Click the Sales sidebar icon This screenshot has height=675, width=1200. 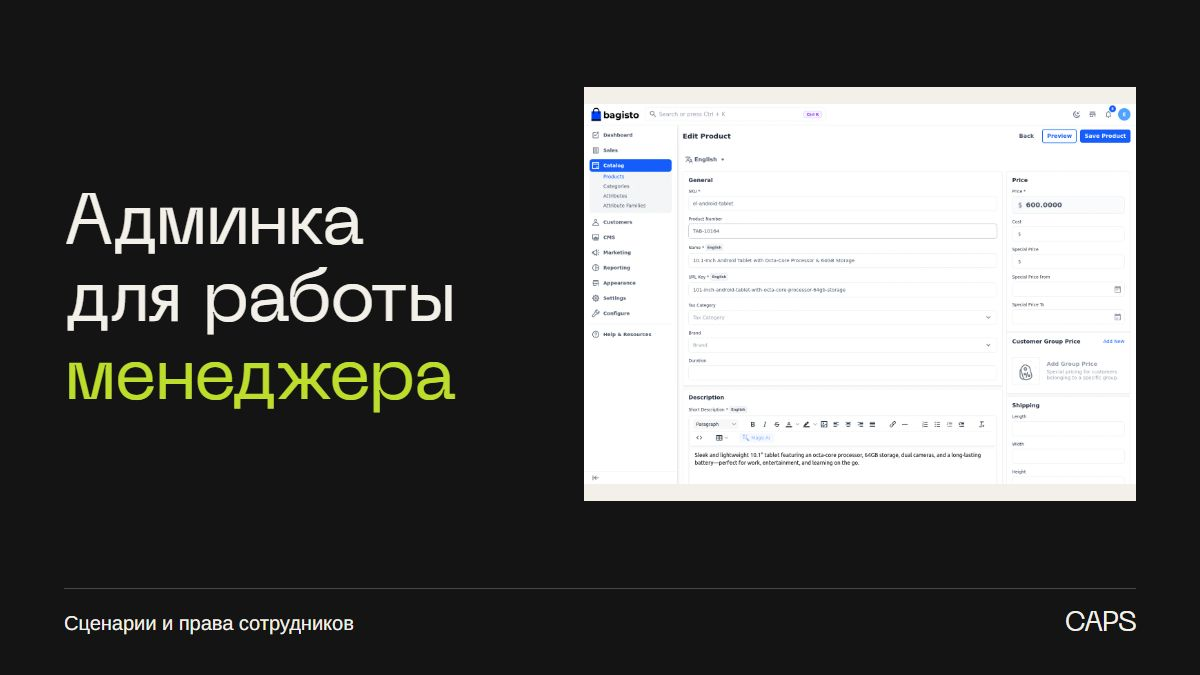click(595, 150)
